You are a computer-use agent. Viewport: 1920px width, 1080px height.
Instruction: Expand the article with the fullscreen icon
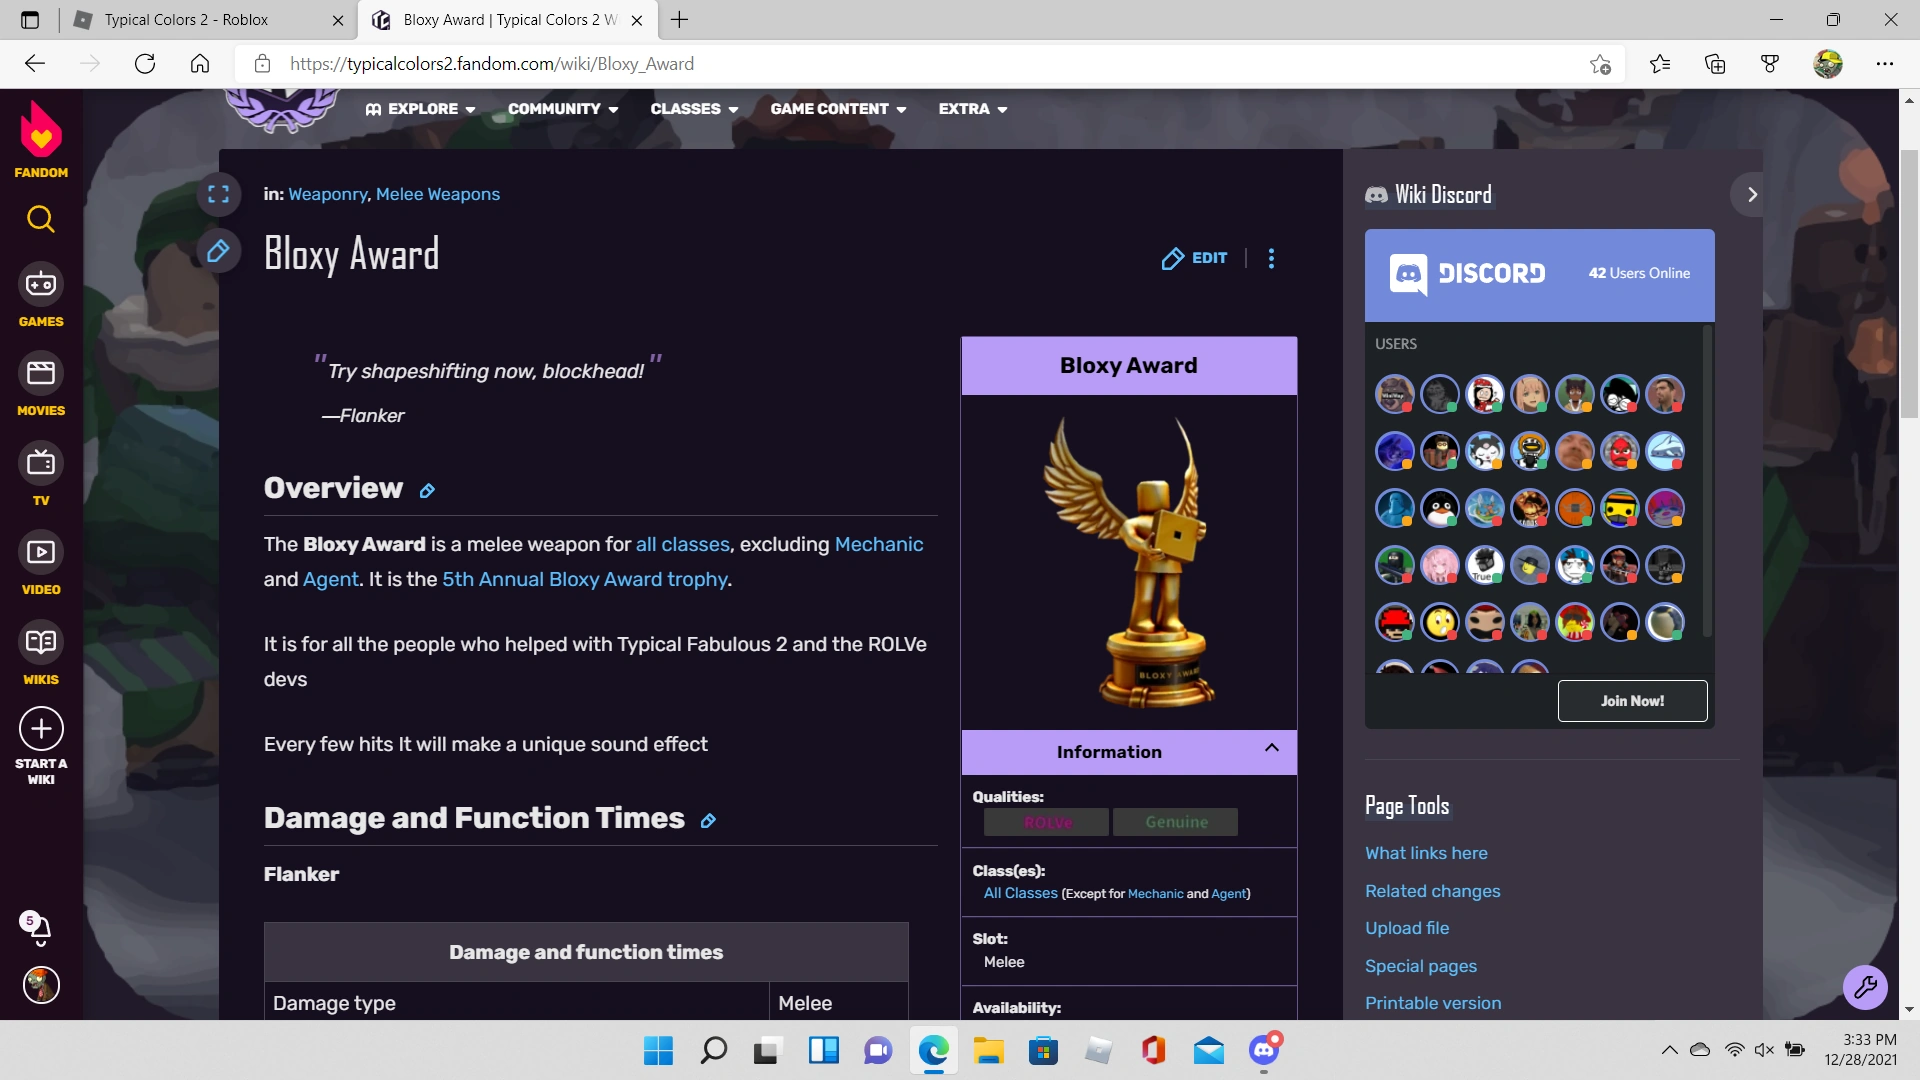tap(219, 194)
